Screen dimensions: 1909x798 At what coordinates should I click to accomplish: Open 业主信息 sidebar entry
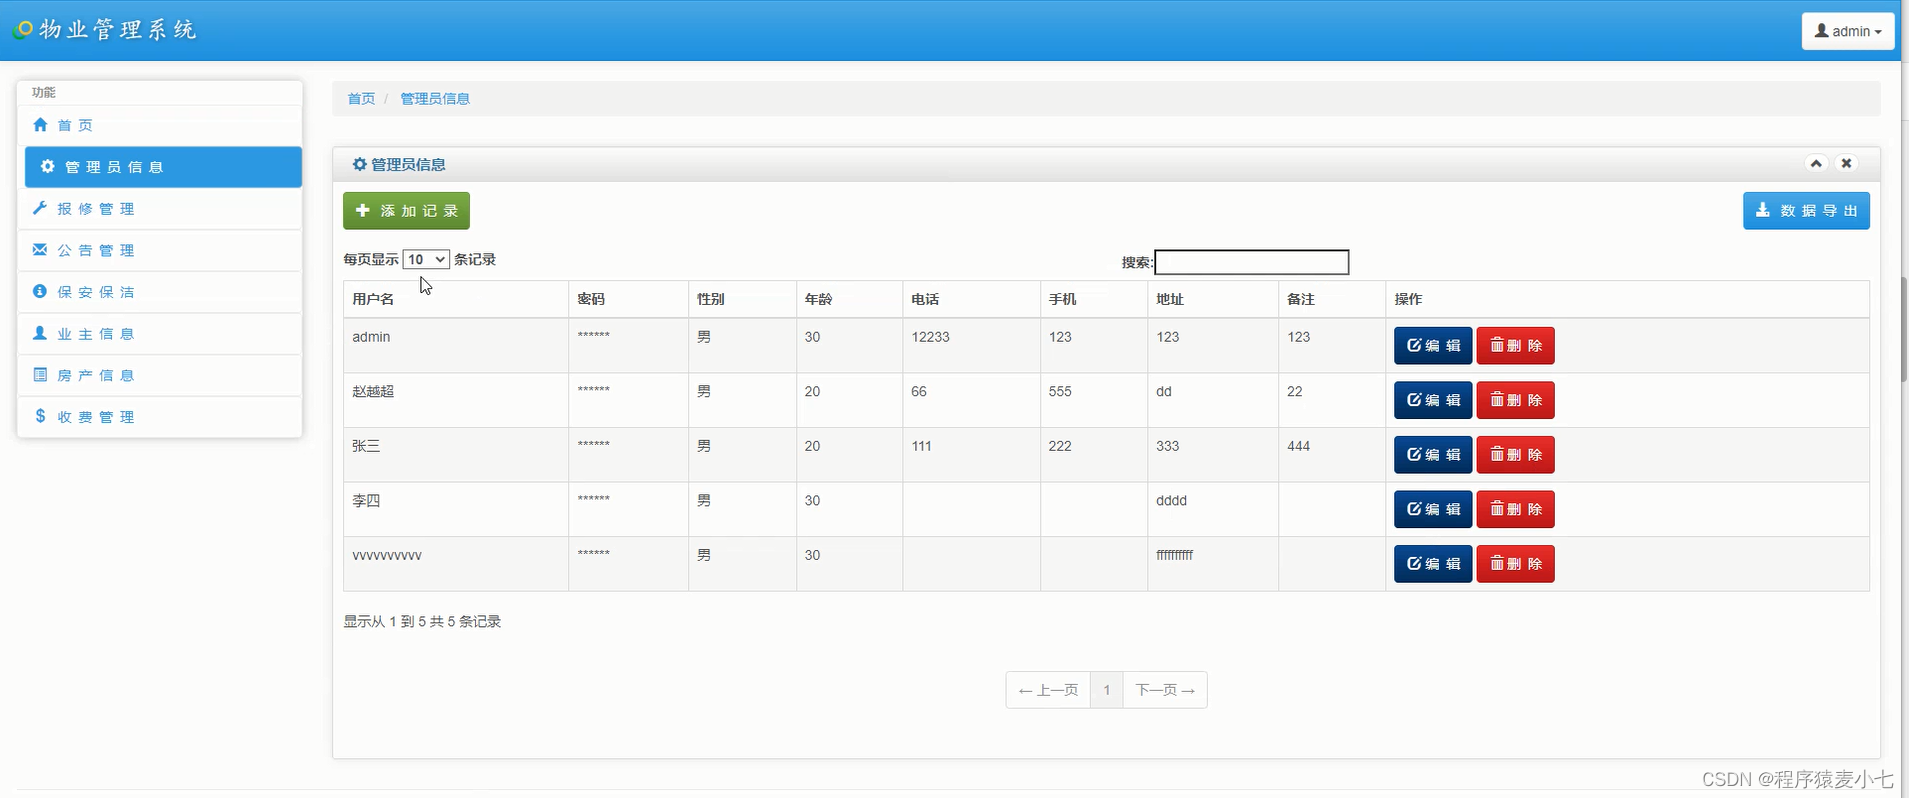(160, 334)
